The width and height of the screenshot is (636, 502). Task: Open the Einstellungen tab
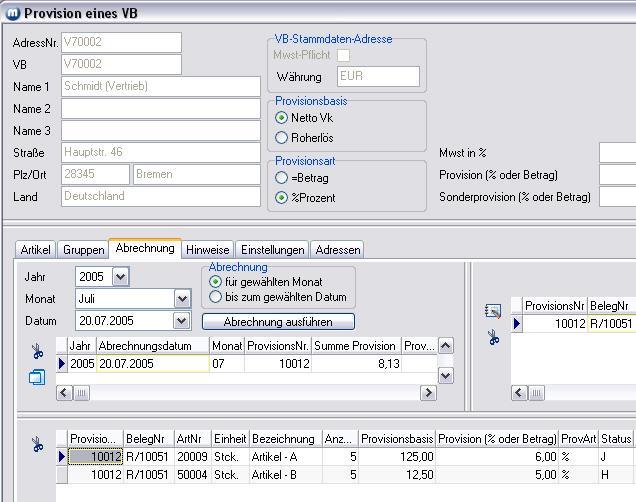tap(272, 250)
